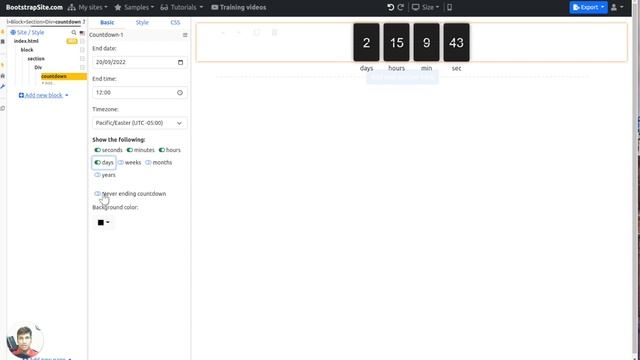Click the presenter webcam thumbnail

(24, 341)
